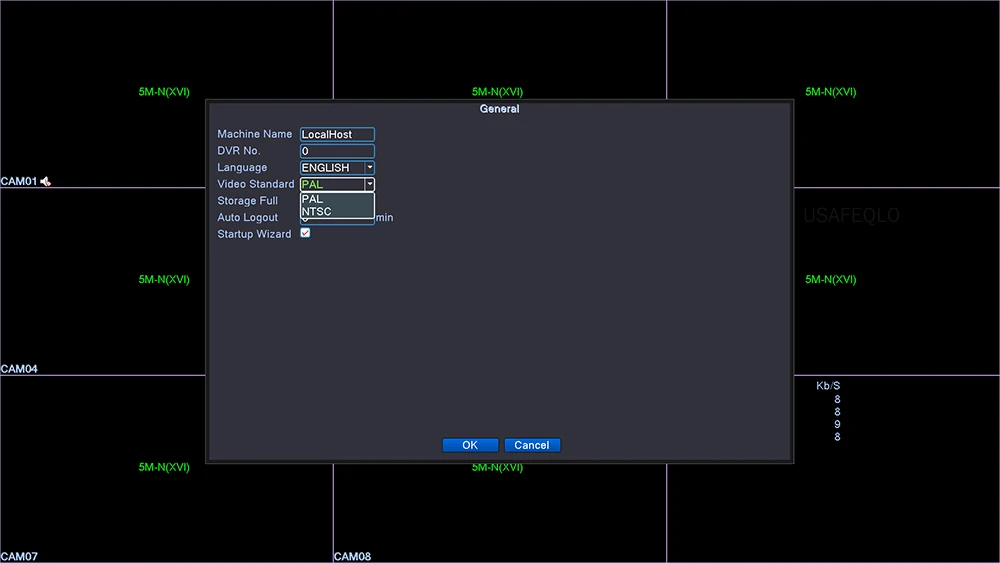This screenshot has width=1000, height=563.
Task: Click into the DVR No. field
Action: (x=337, y=151)
